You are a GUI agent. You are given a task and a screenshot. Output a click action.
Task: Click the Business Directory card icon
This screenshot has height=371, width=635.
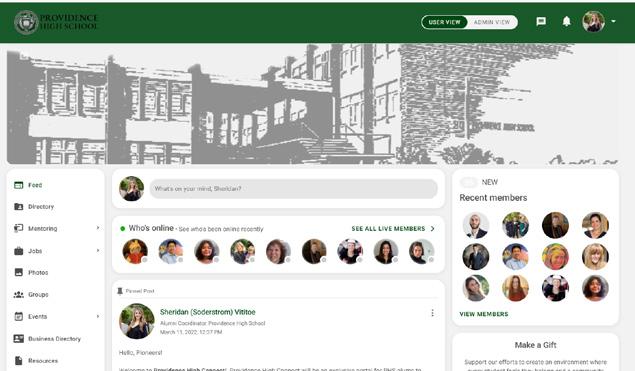coord(19,339)
